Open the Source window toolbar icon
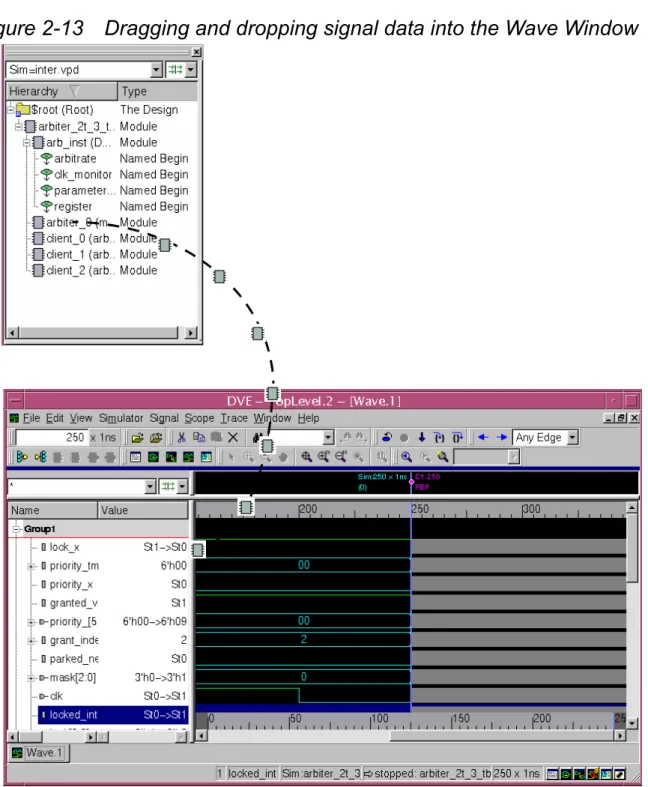648x787 pixels. click(136, 457)
